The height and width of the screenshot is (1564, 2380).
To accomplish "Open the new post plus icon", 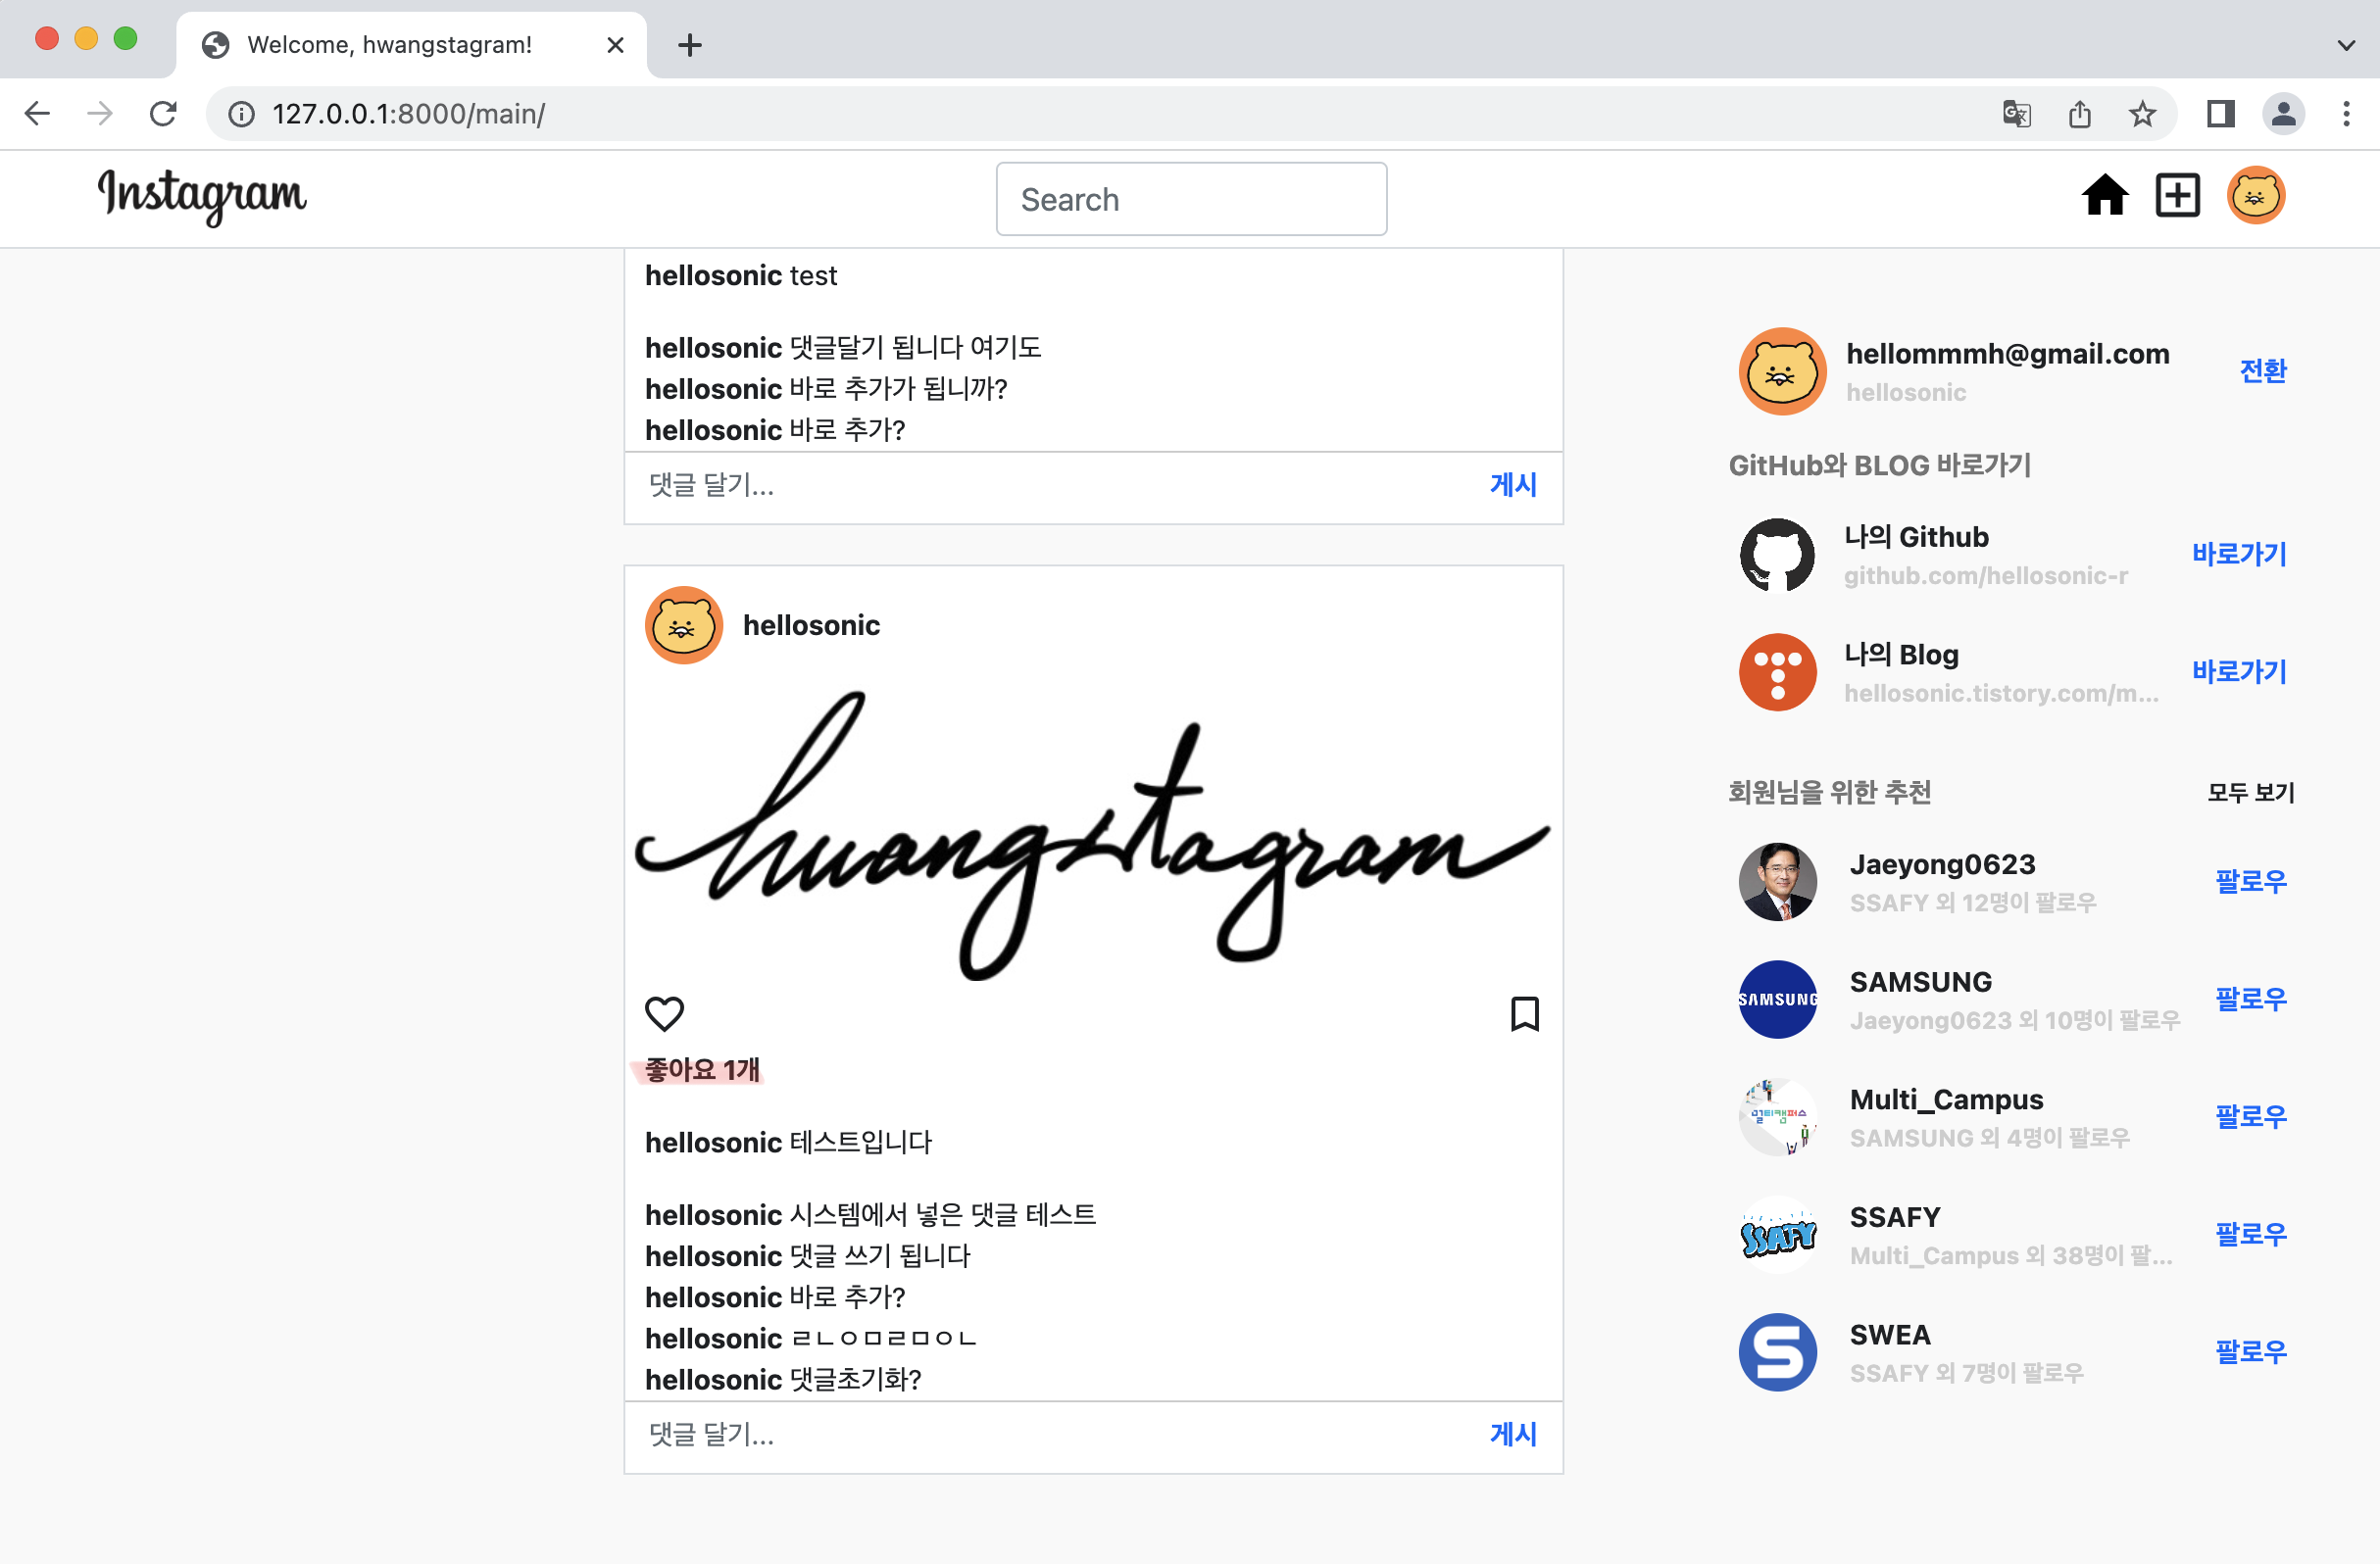I will tap(2177, 195).
